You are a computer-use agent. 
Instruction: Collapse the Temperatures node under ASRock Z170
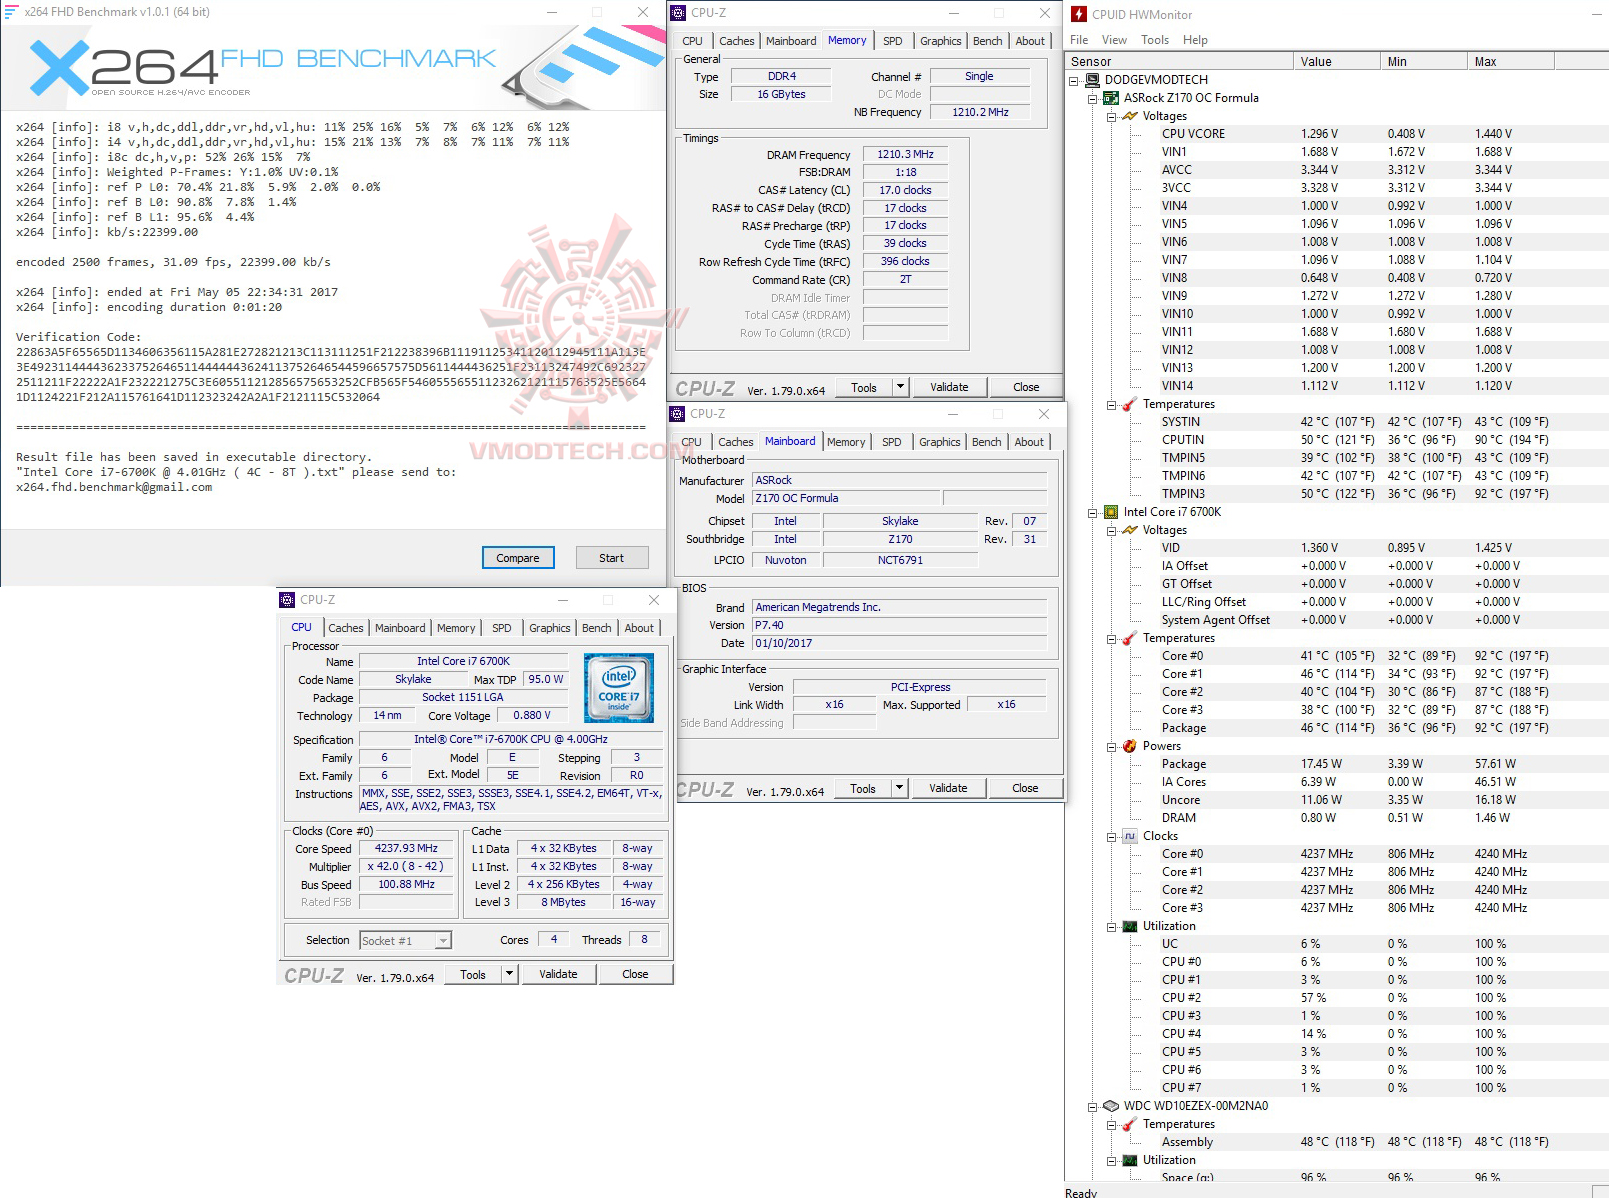coord(1112,405)
